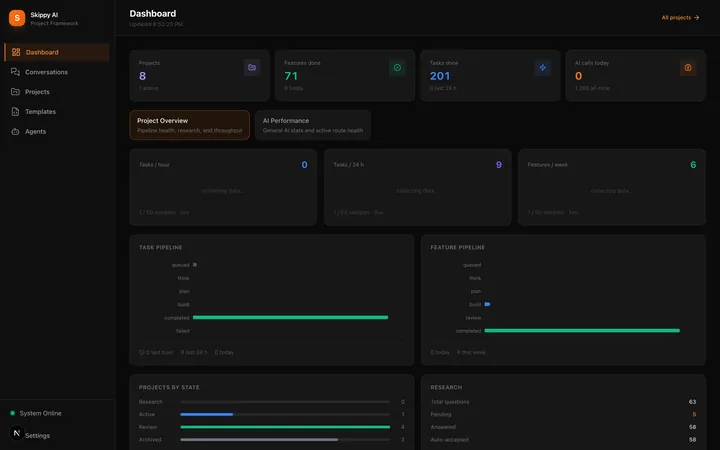Screen dimensions: 720x450
Task: Click the blue Active bar in Projects by State
Action: (x=207, y=414)
